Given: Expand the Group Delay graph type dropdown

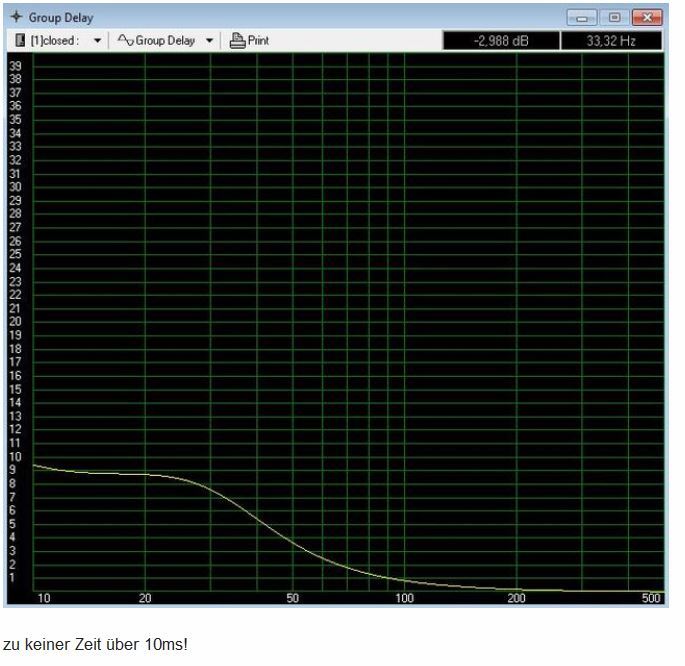Looking at the screenshot, I should click(x=210, y=41).
